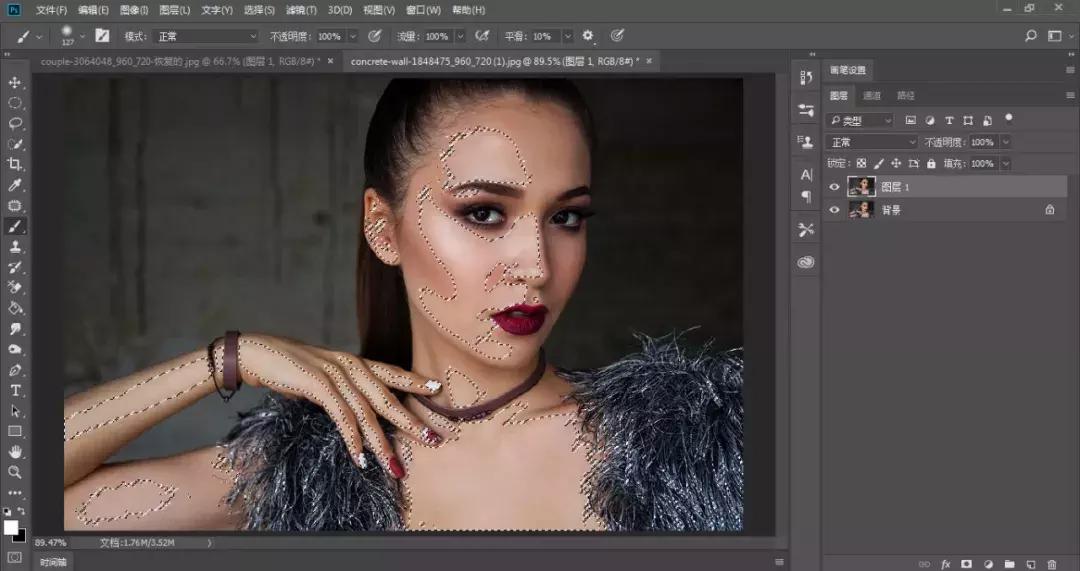The width and height of the screenshot is (1080, 571).
Task: Expand the layer blend mode 正常 dropdown
Action: (872, 142)
